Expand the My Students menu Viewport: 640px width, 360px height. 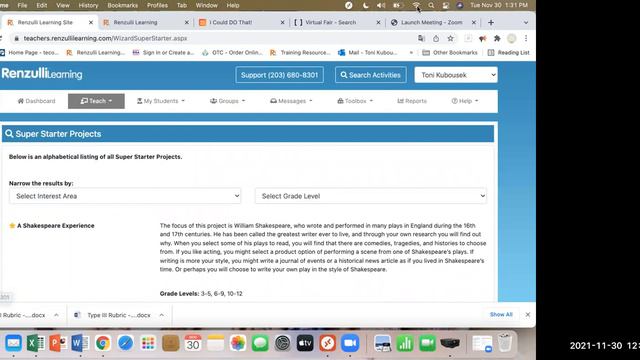[x=161, y=101]
